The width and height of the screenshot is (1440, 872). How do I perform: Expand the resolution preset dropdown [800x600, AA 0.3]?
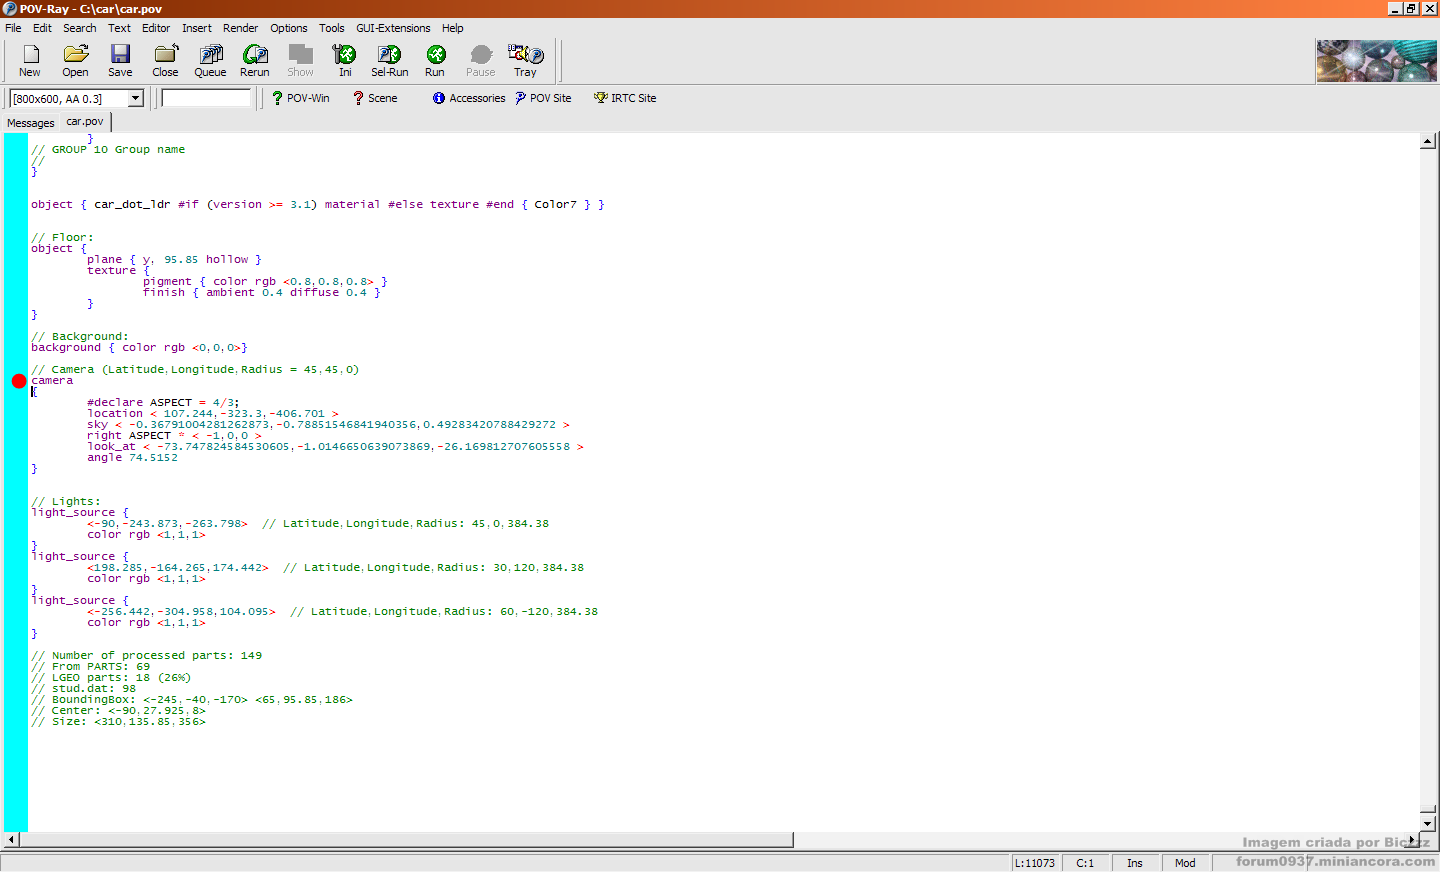pos(136,98)
